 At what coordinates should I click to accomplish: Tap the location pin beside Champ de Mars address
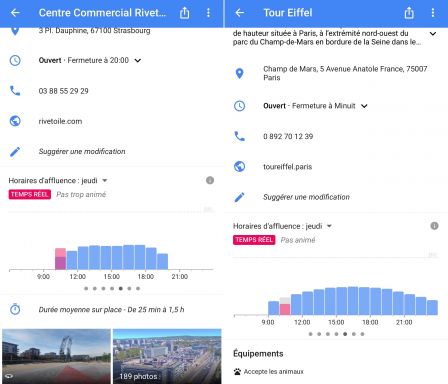point(239,73)
